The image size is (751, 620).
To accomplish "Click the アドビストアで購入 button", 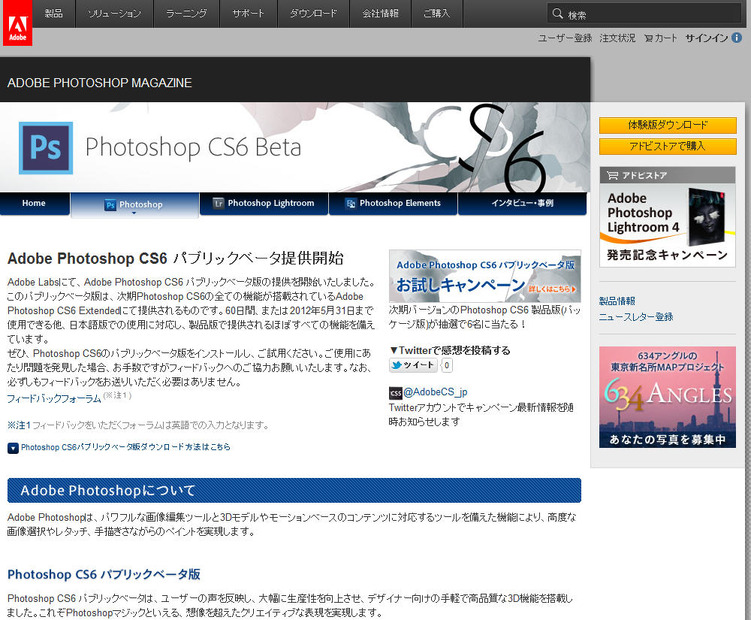I will tap(668, 146).
